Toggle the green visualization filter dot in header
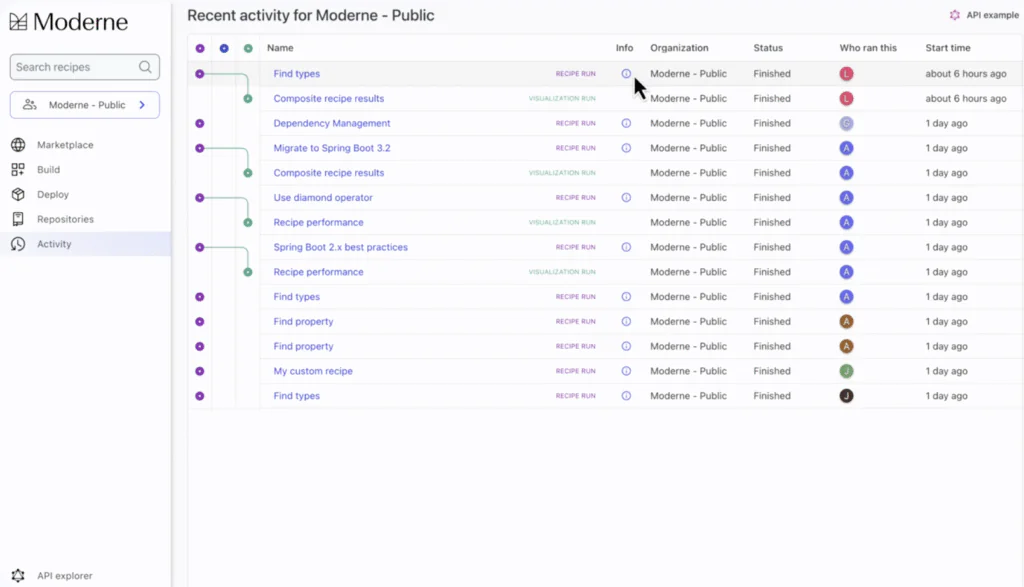 (248, 48)
